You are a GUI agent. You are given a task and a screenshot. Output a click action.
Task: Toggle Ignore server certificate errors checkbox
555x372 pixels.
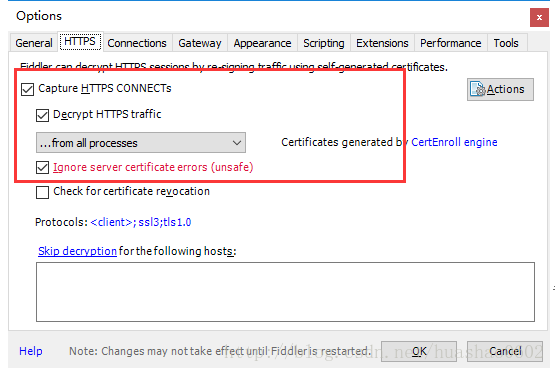[x=42, y=168]
